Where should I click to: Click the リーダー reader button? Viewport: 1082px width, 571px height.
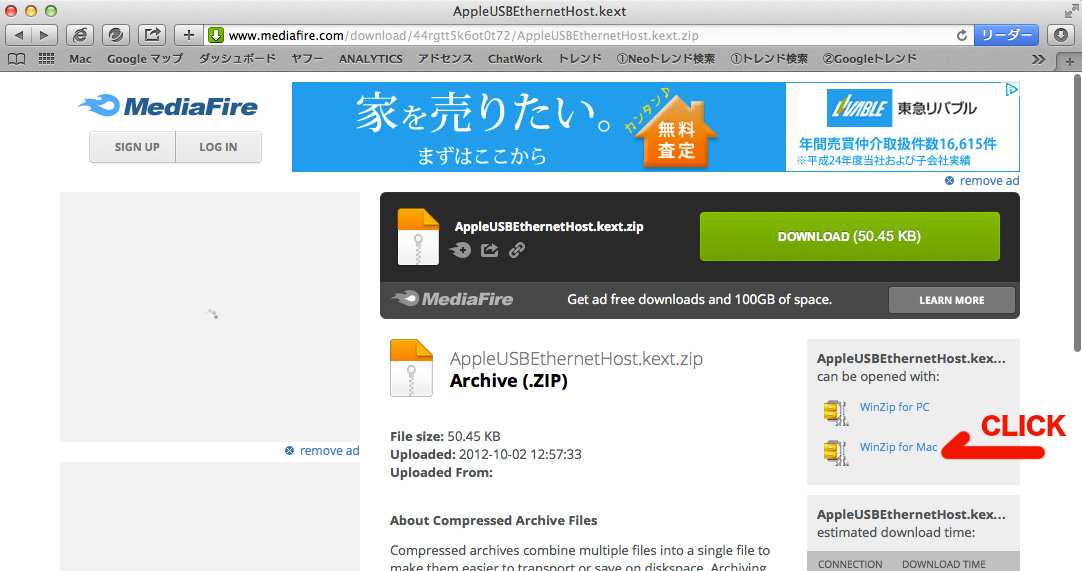(x=1007, y=35)
